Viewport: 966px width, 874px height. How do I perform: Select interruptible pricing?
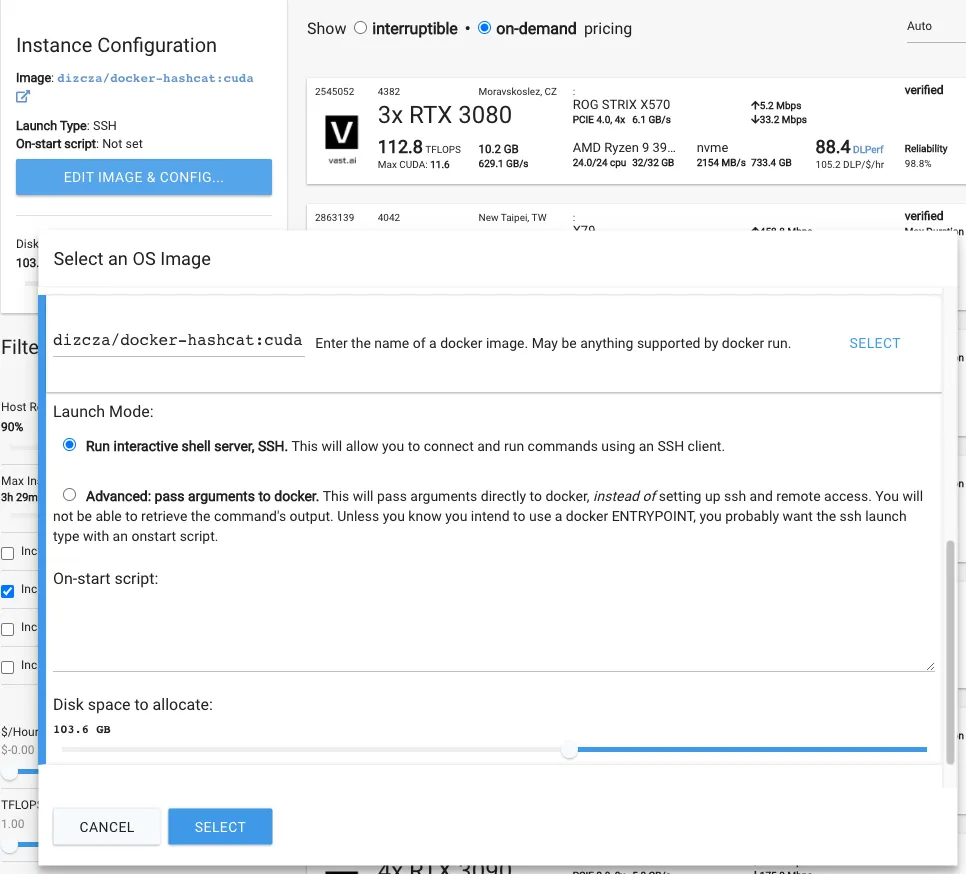[x=361, y=28]
